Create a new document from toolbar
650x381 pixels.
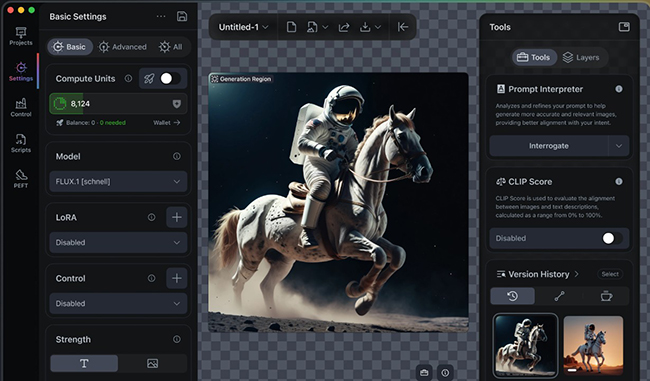click(291, 27)
